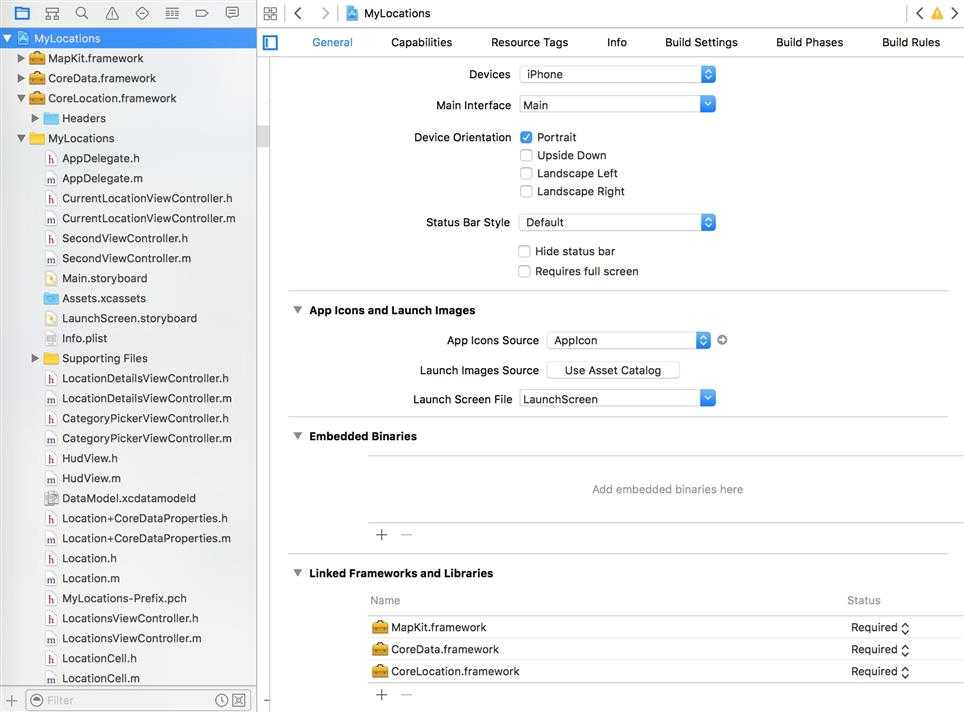Check Hide status bar

[524, 251]
